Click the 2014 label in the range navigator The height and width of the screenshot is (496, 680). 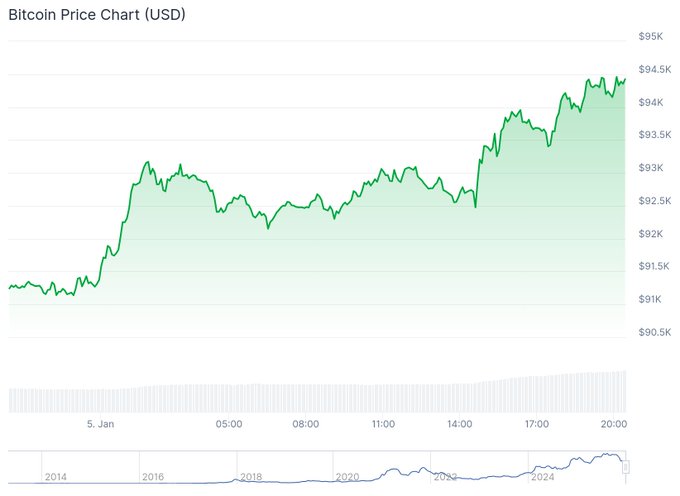(x=57, y=478)
